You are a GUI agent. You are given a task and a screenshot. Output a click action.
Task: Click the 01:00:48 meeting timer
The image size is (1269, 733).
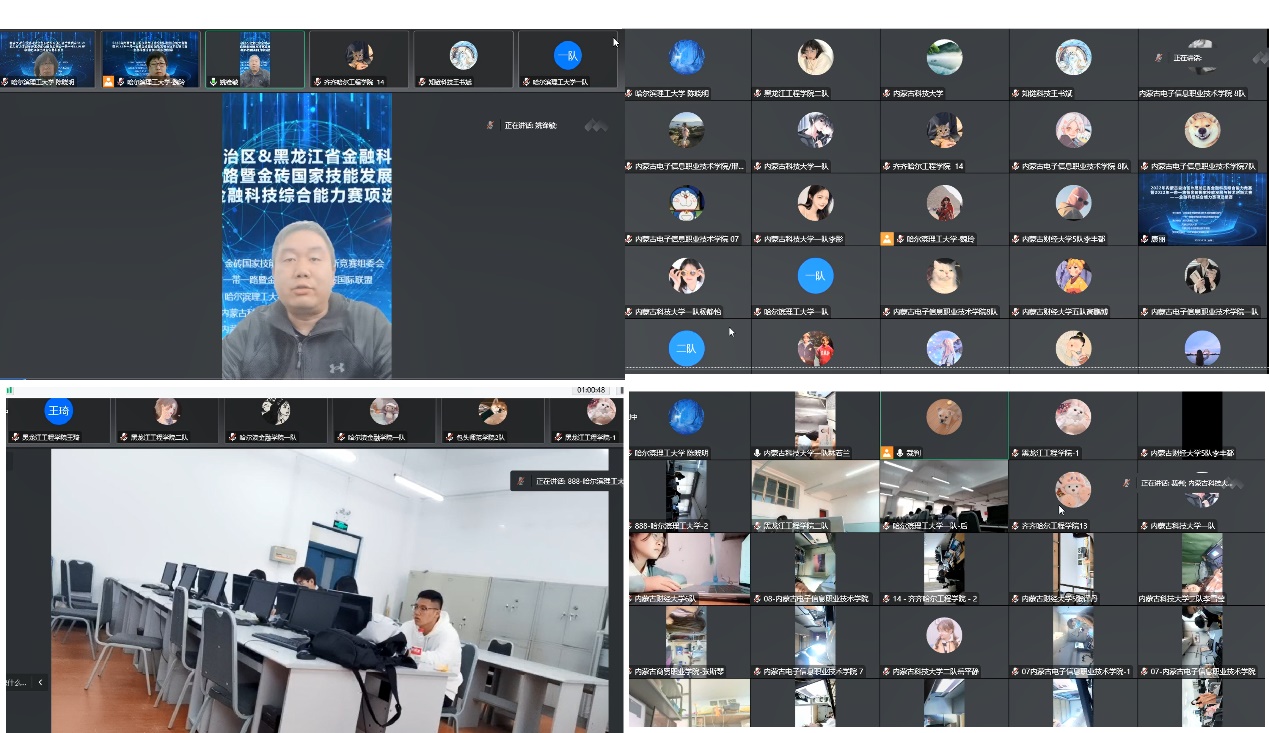coord(590,390)
